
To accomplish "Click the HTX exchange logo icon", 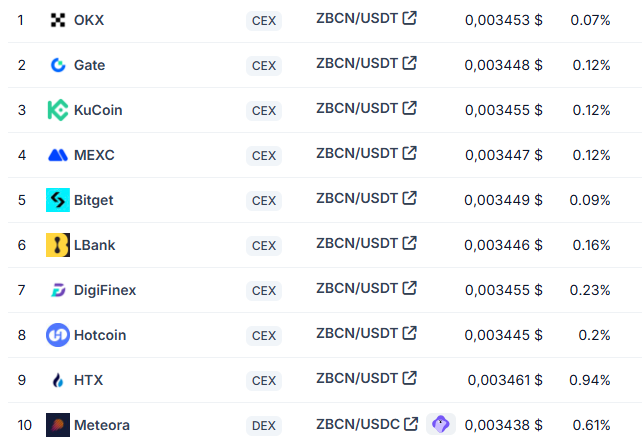I will (58, 380).
